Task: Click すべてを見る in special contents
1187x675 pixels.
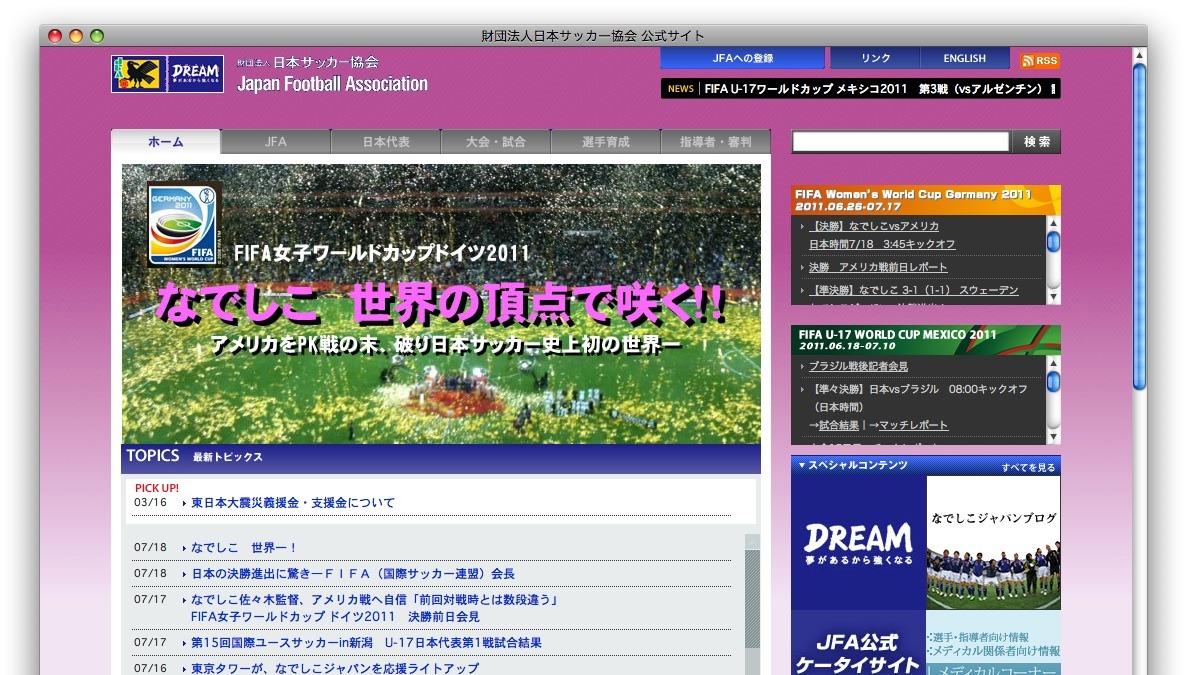Action: coord(1028,467)
